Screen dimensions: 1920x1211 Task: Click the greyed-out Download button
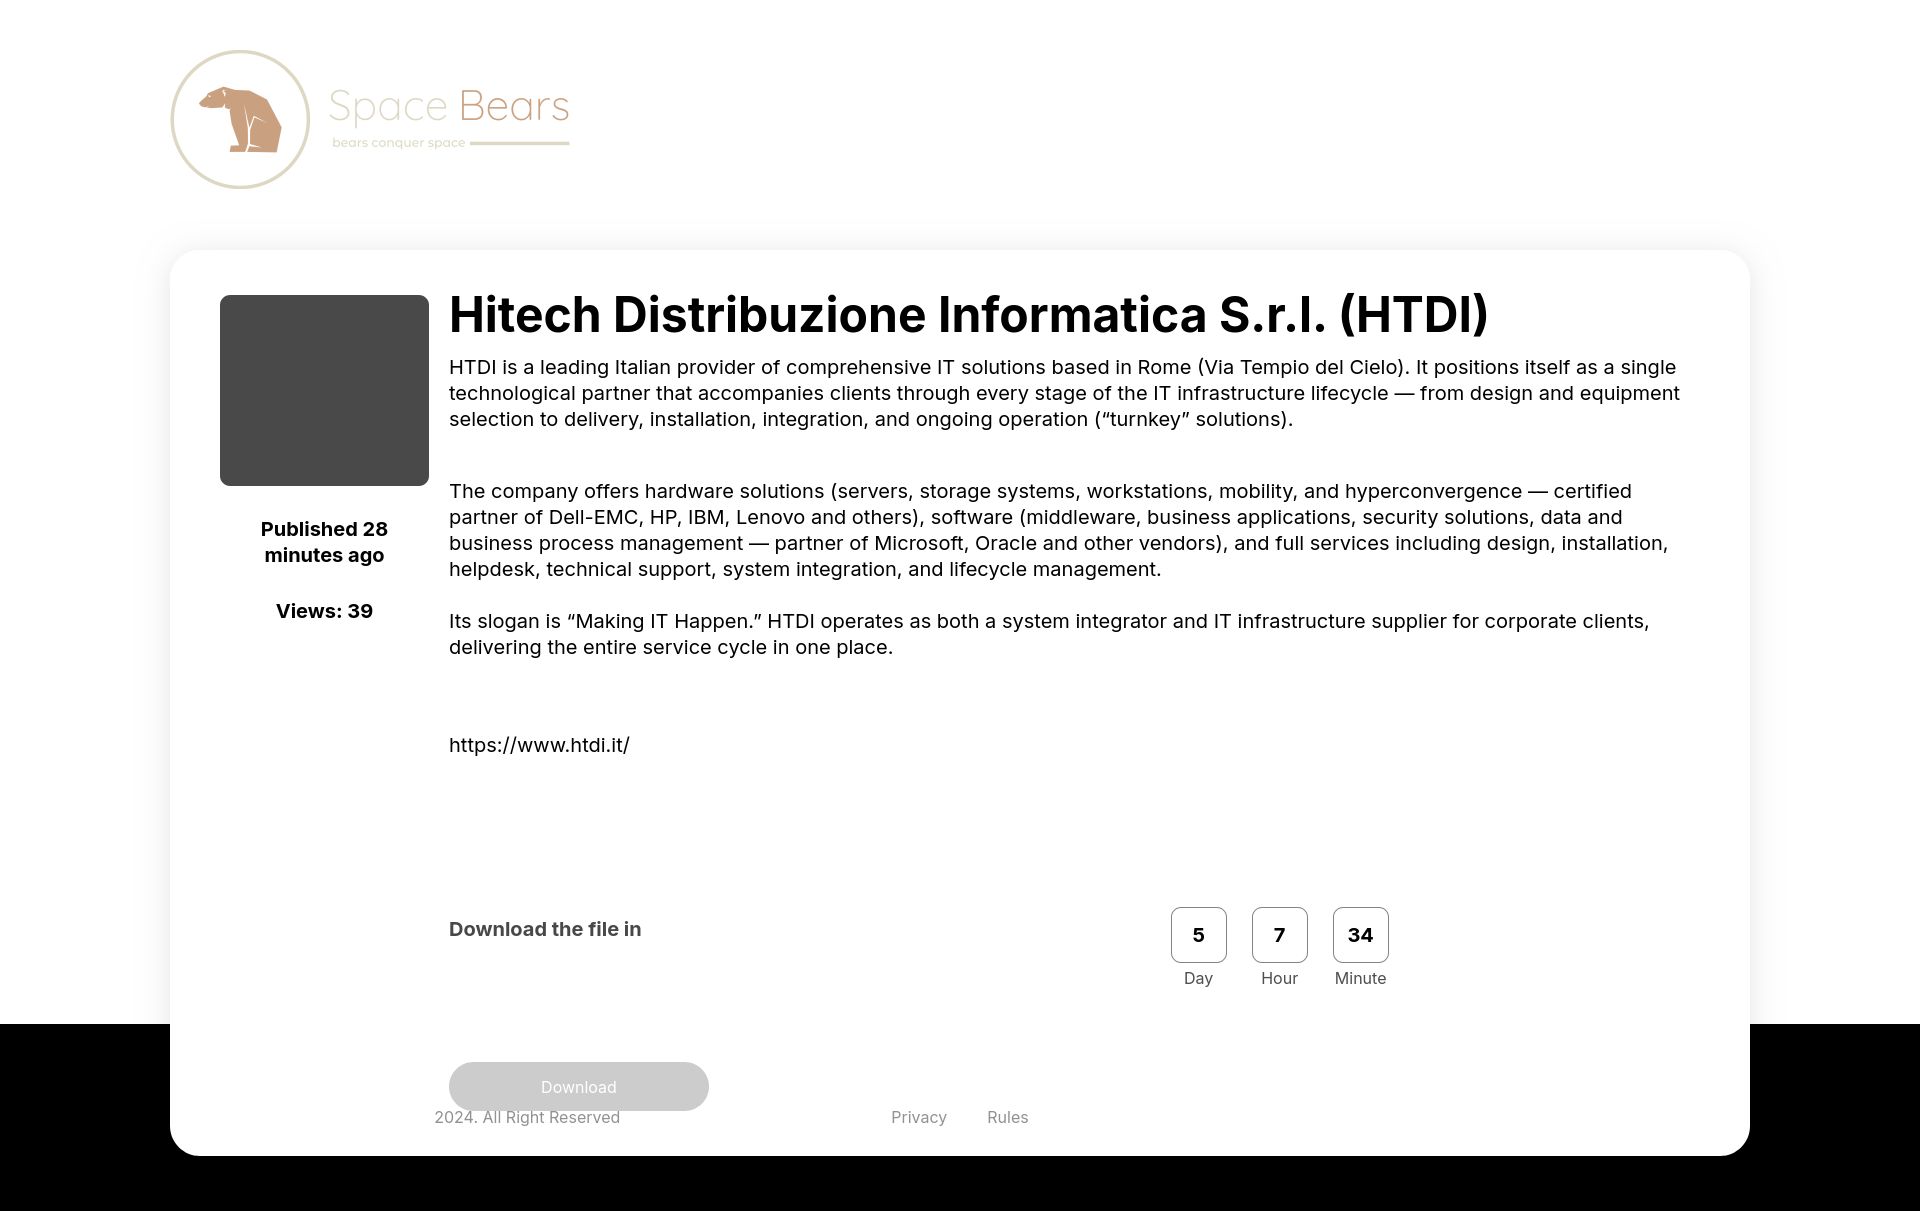(x=579, y=1086)
